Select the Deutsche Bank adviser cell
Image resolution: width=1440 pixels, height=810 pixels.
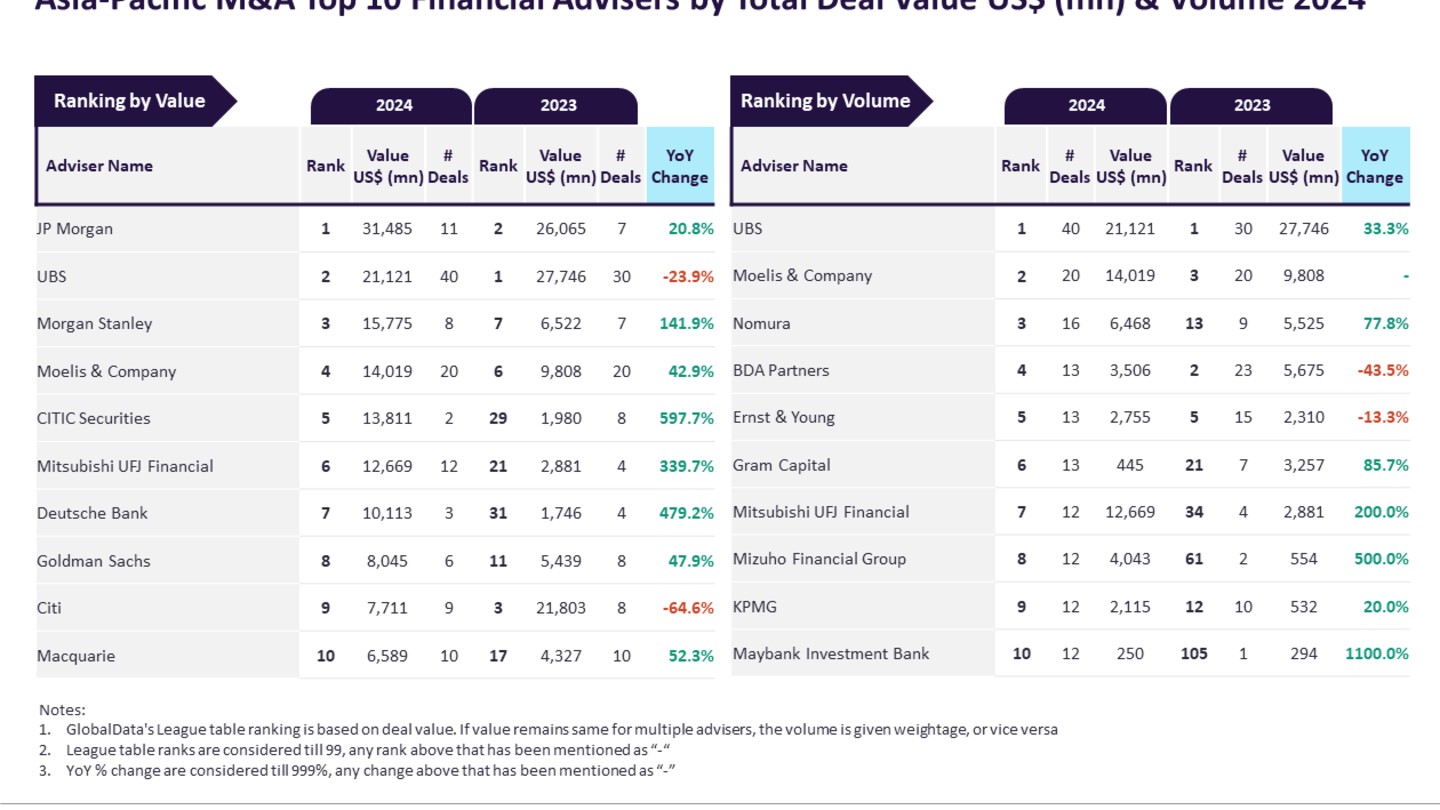point(92,513)
